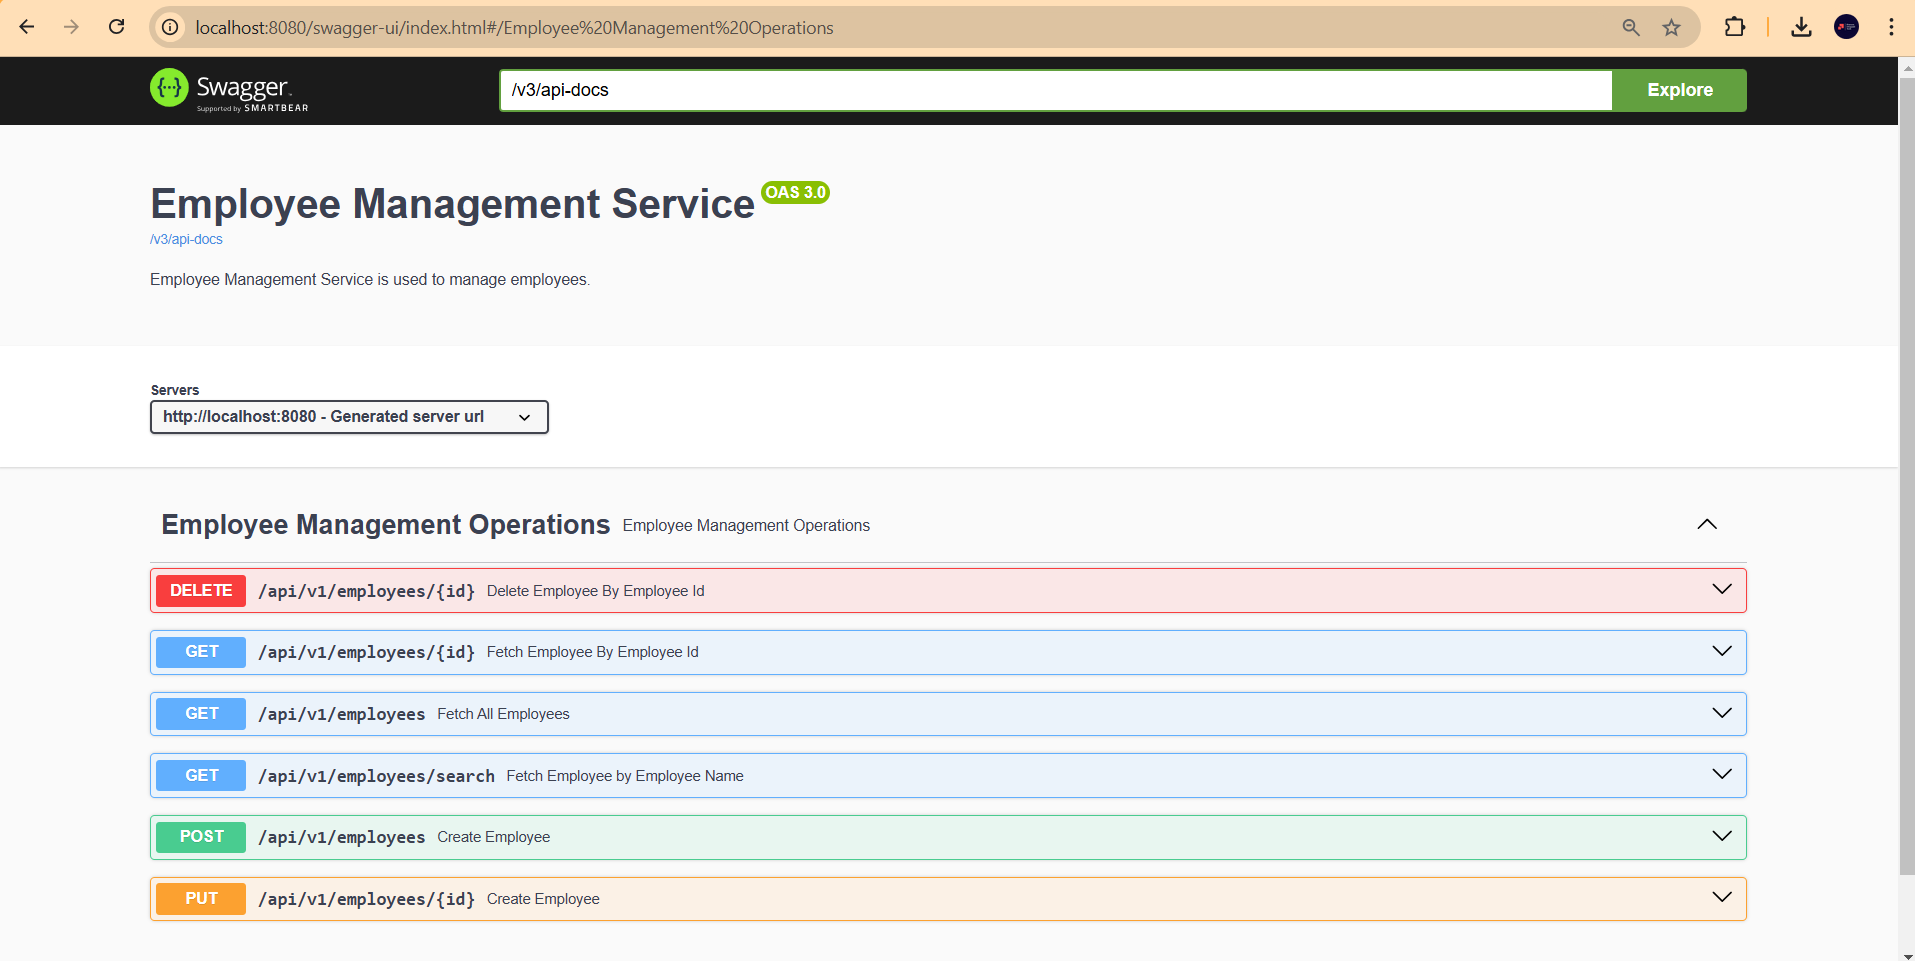
Task: Click the Employee Management Operations heading
Action: [x=385, y=525]
